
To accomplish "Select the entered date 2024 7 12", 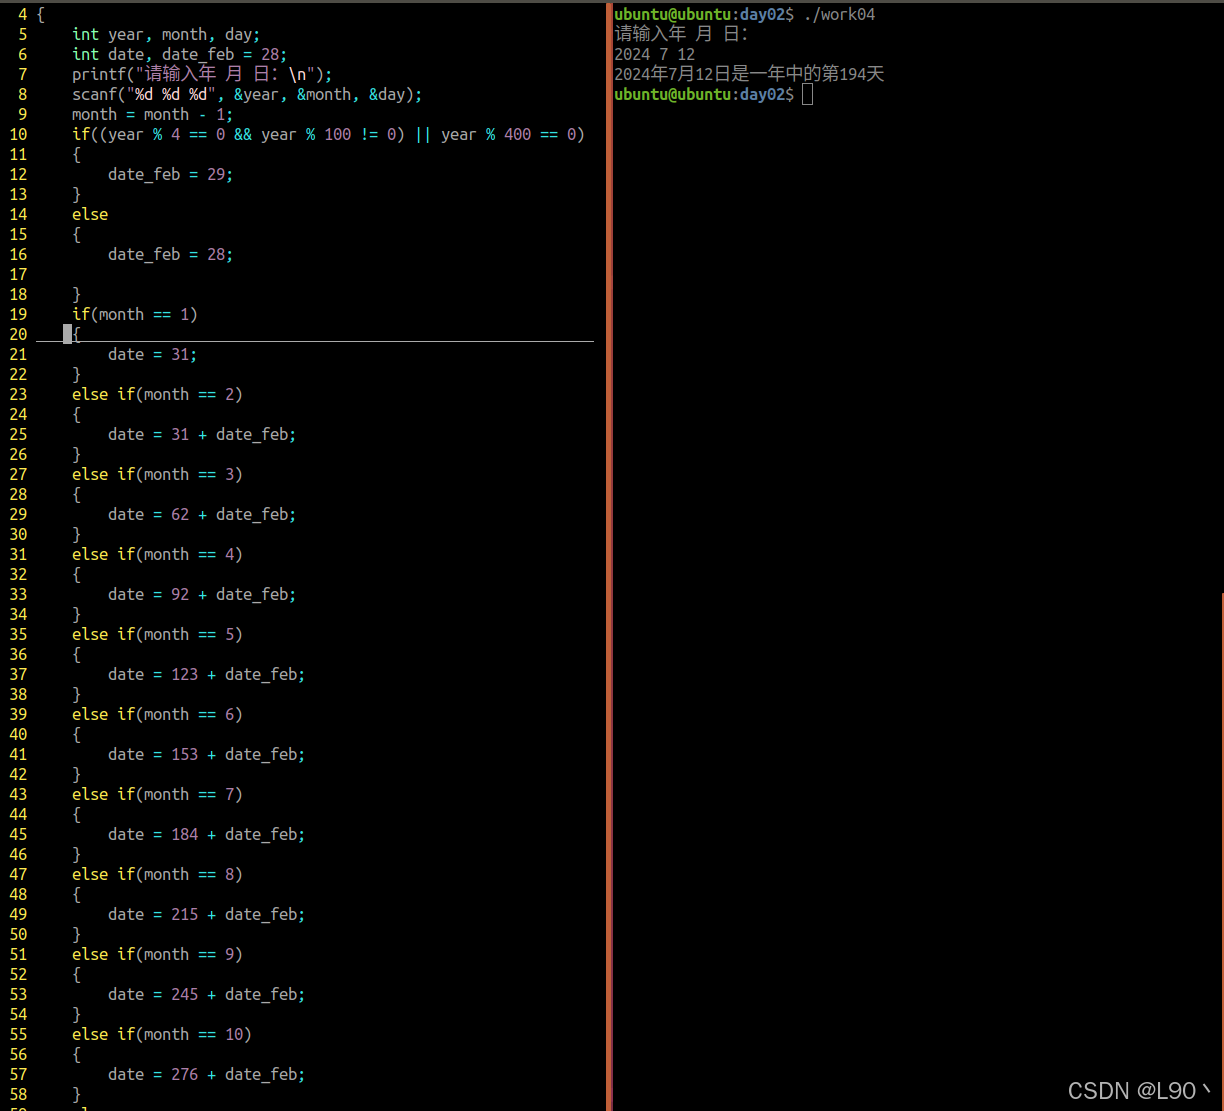I will [655, 54].
